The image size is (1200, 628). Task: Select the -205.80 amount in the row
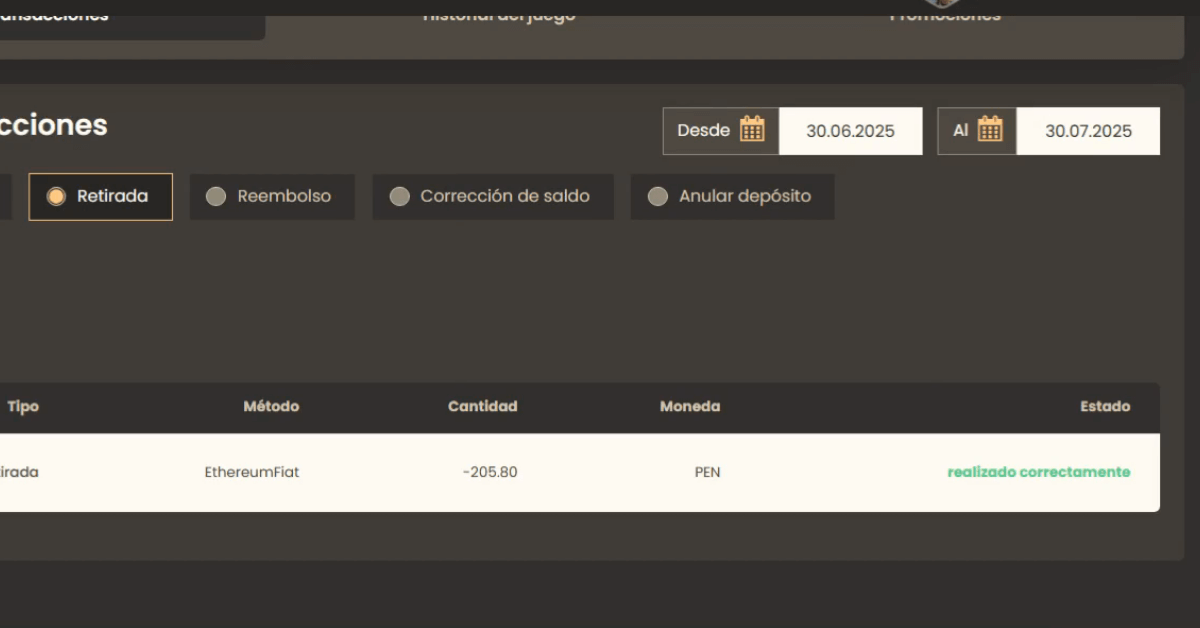[x=490, y=472]
